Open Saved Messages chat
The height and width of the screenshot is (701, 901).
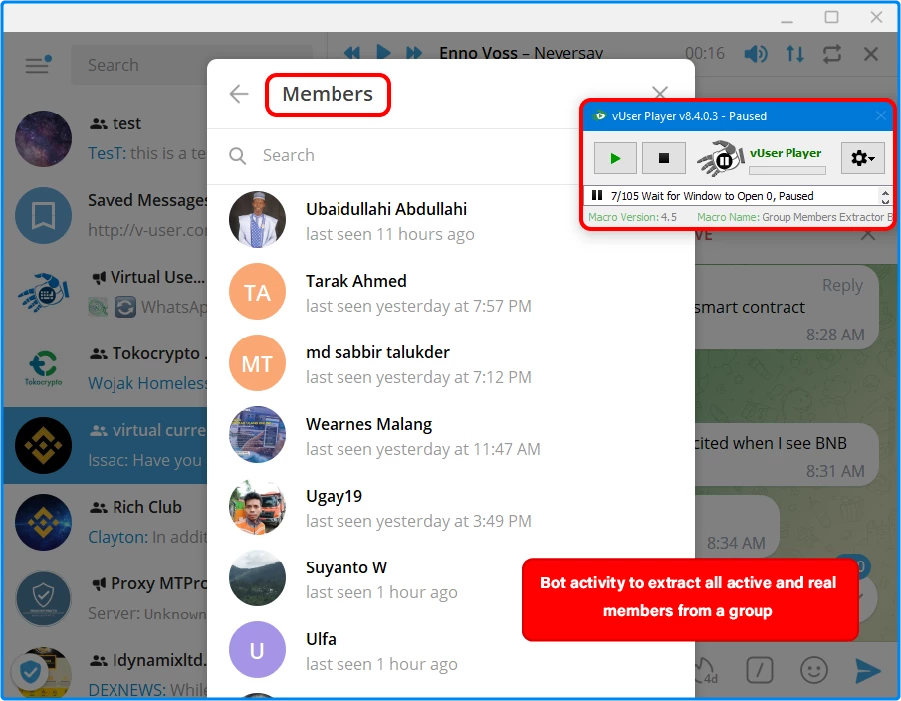(106, 215)
